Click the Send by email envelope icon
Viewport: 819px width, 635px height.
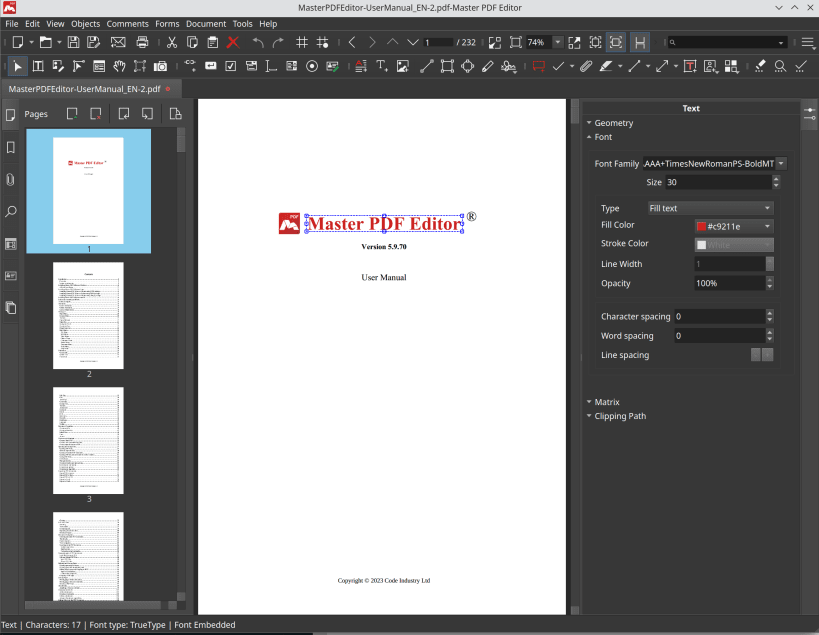(x=118, y=42)
